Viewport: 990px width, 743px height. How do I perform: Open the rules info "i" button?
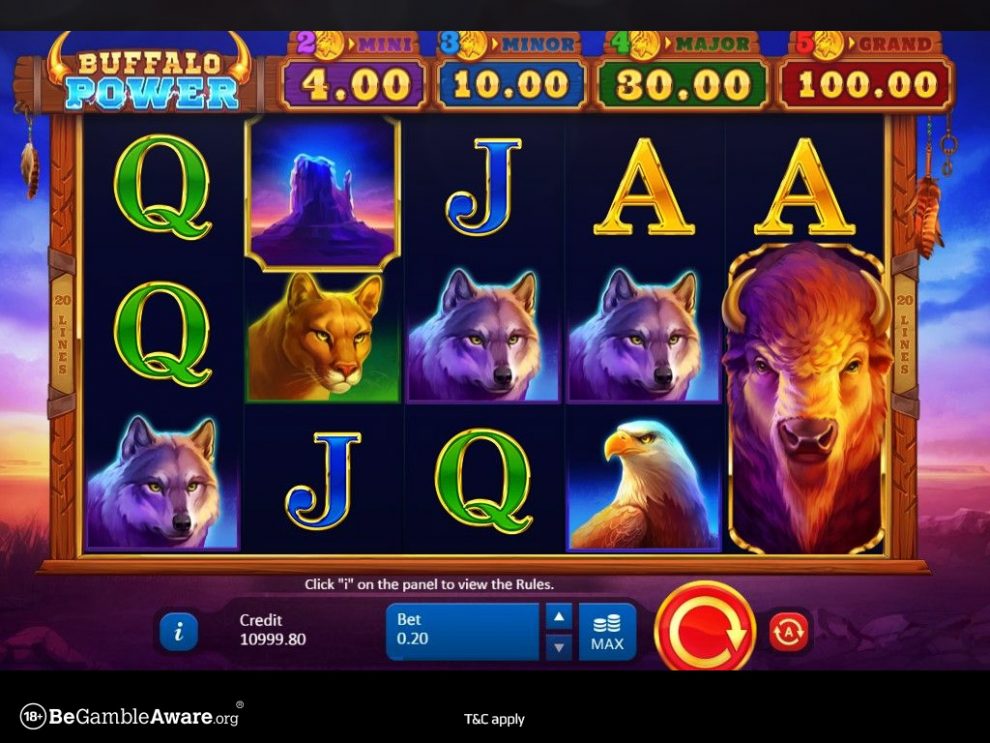[179, 631]
